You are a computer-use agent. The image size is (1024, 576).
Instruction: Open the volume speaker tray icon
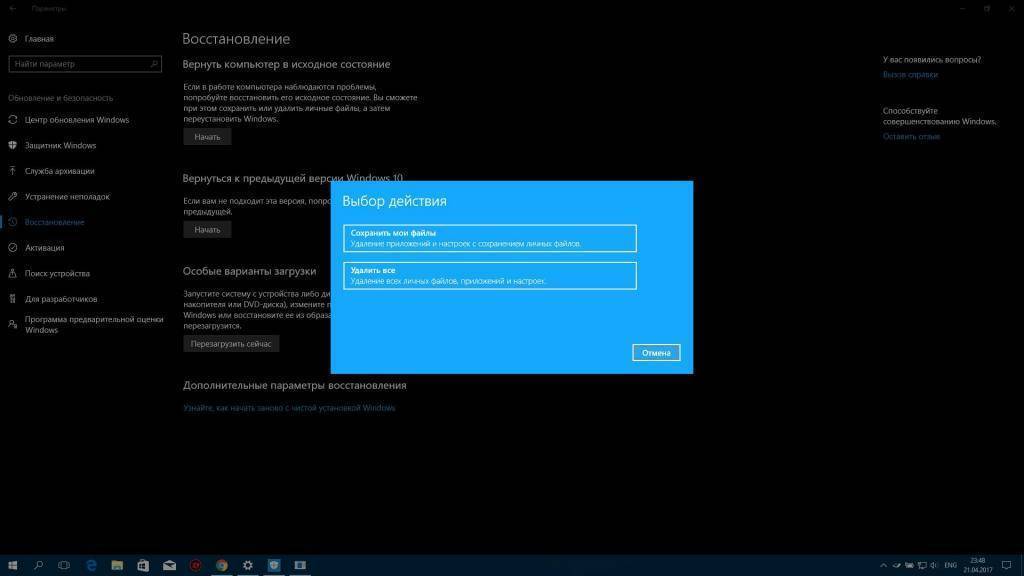pos(934,566)
